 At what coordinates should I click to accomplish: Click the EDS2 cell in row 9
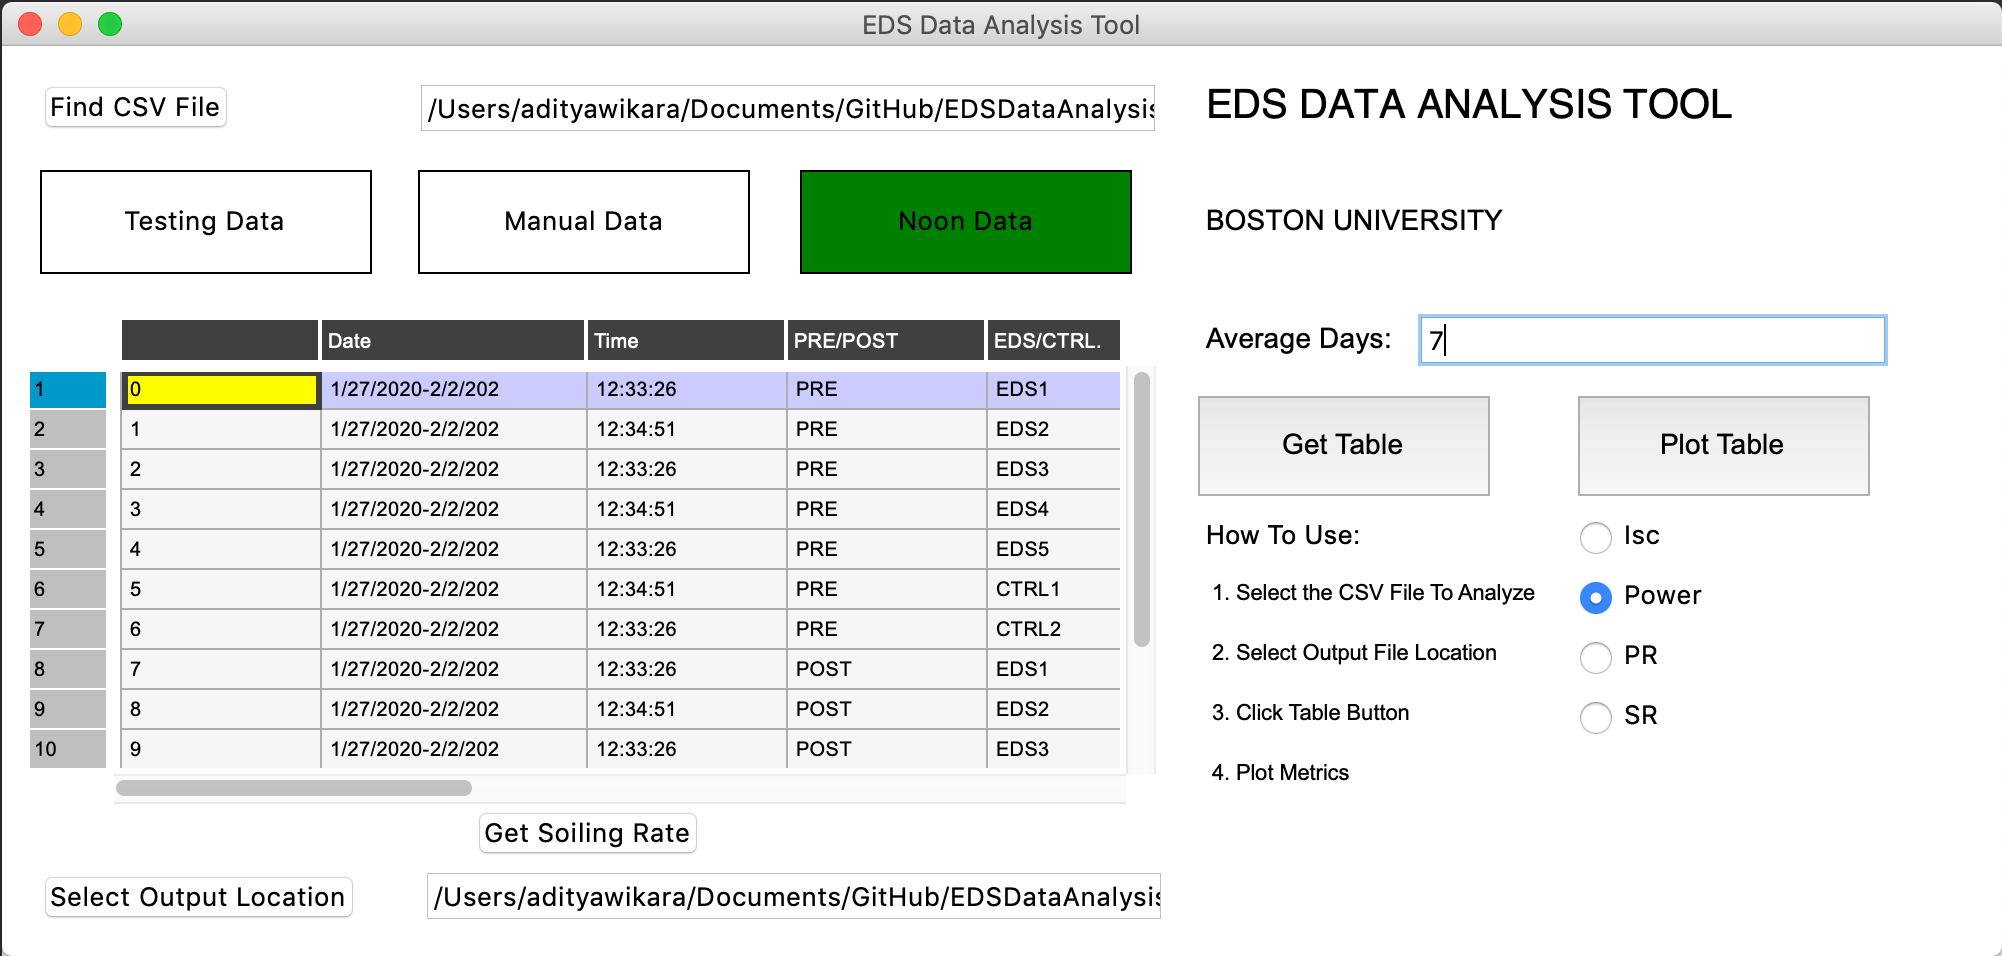click(x=1054, y=709)
